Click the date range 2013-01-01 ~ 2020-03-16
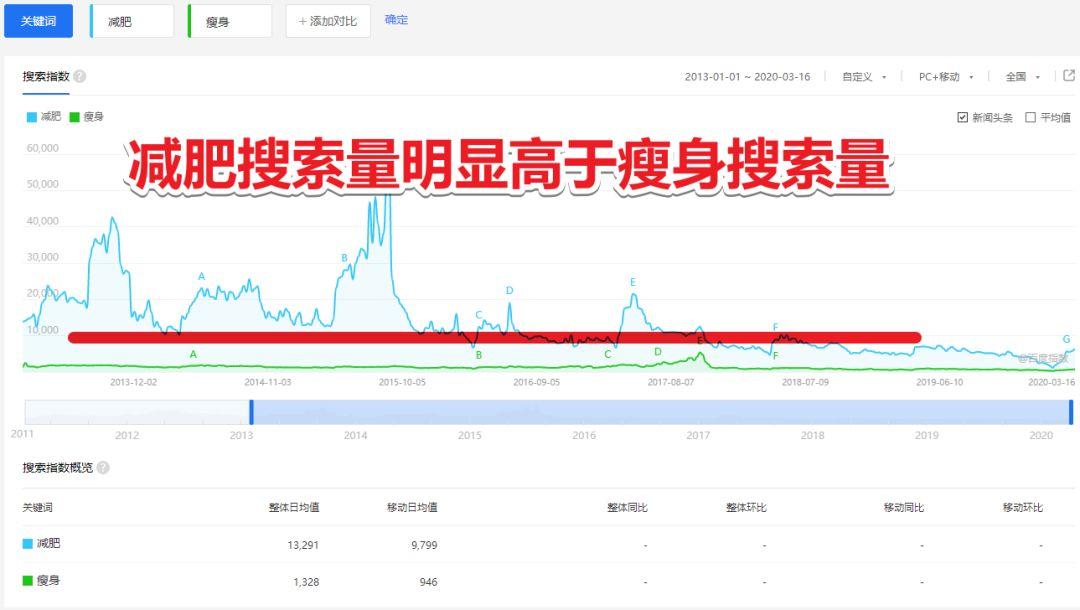 [x=747, y=77]
